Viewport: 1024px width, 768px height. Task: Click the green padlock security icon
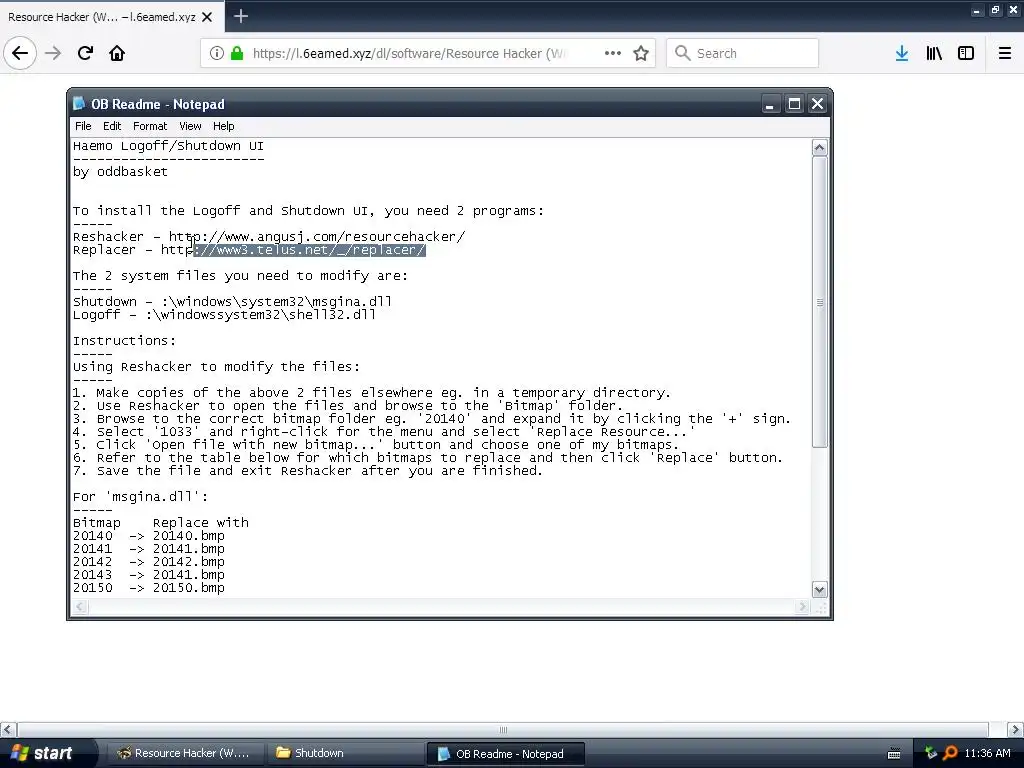click(x=237, y=53)
